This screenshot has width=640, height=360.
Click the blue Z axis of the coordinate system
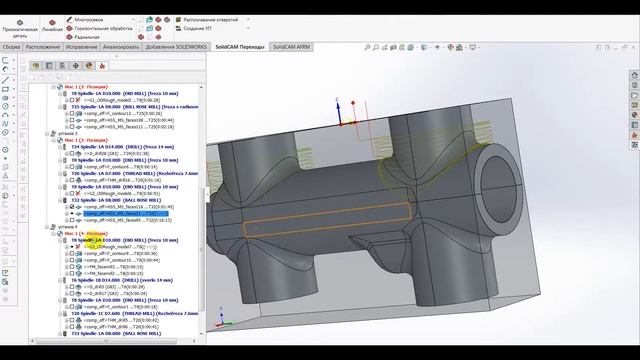(x=338, y=111)
